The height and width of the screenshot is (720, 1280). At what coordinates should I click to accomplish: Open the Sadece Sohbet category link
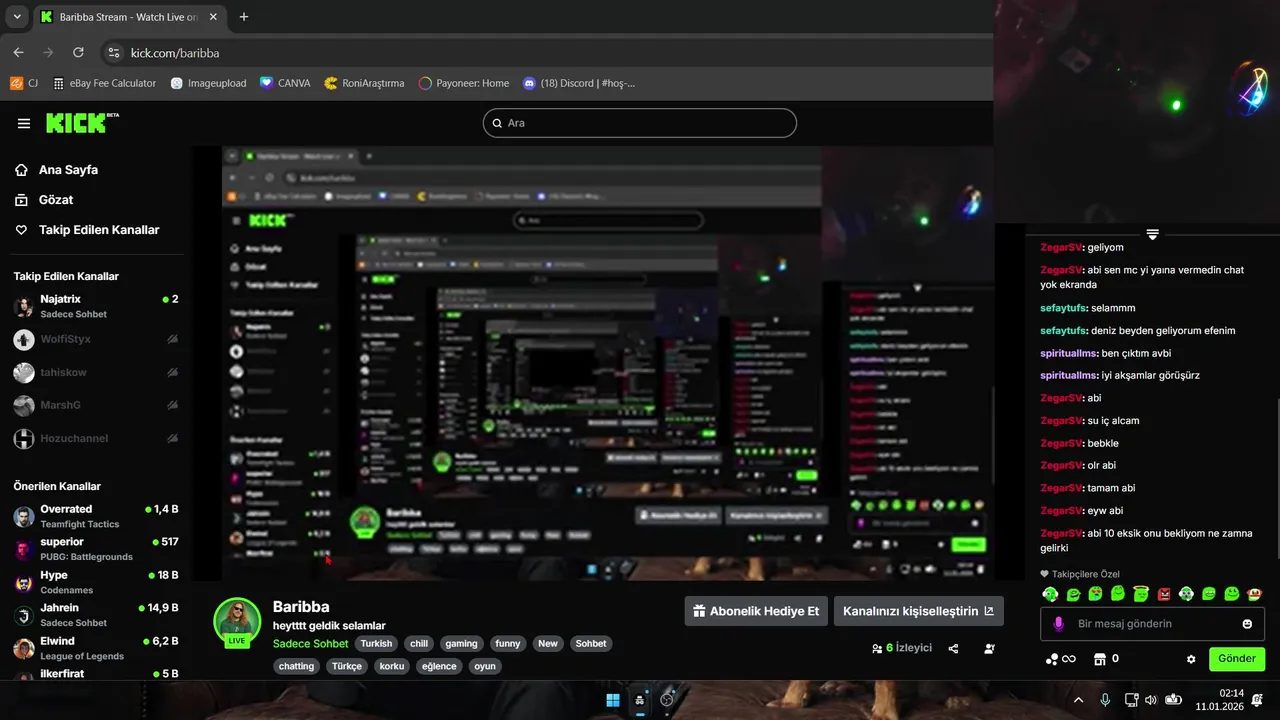tap(310, 644)
